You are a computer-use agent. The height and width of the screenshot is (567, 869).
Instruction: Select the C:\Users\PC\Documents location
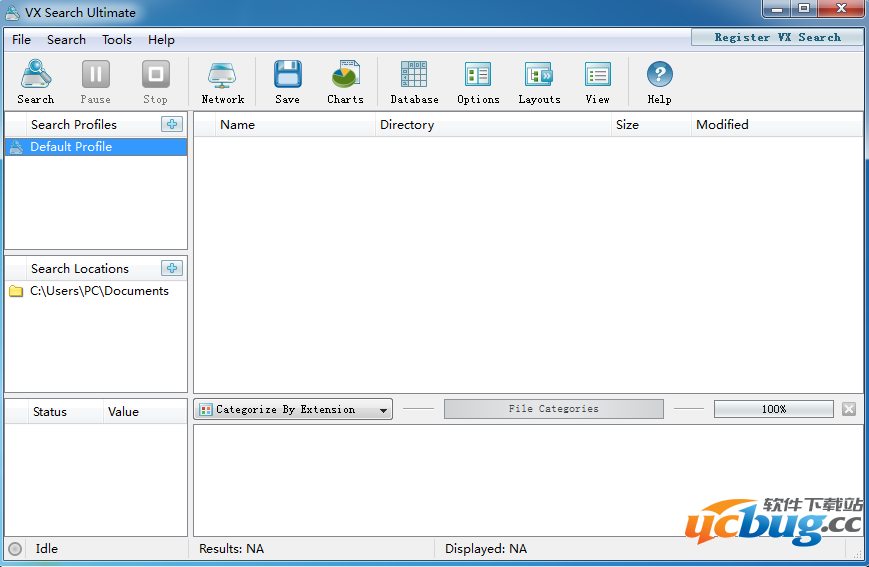click(96, 291)
